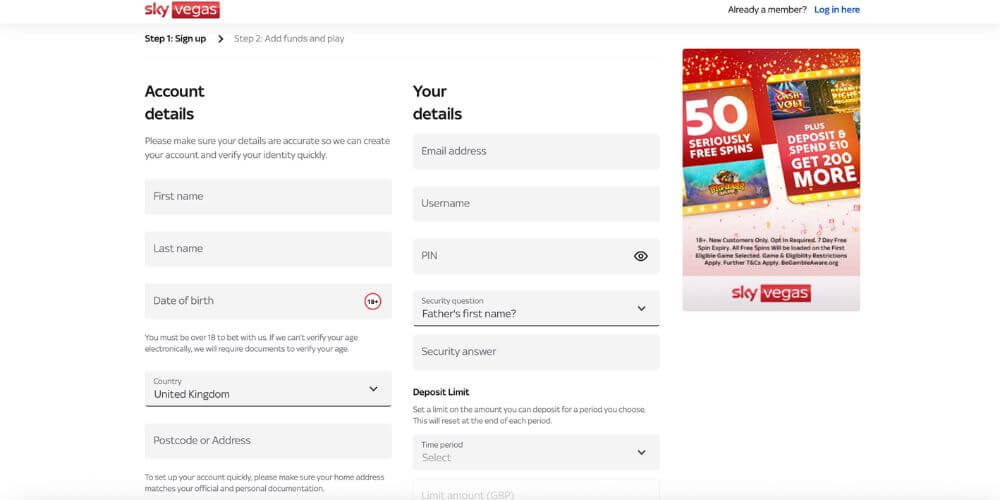Image resolution: width=1000 pixels, height=500 pixels.
Task: Click the Postcode or Address field
Action: (268, 441)
